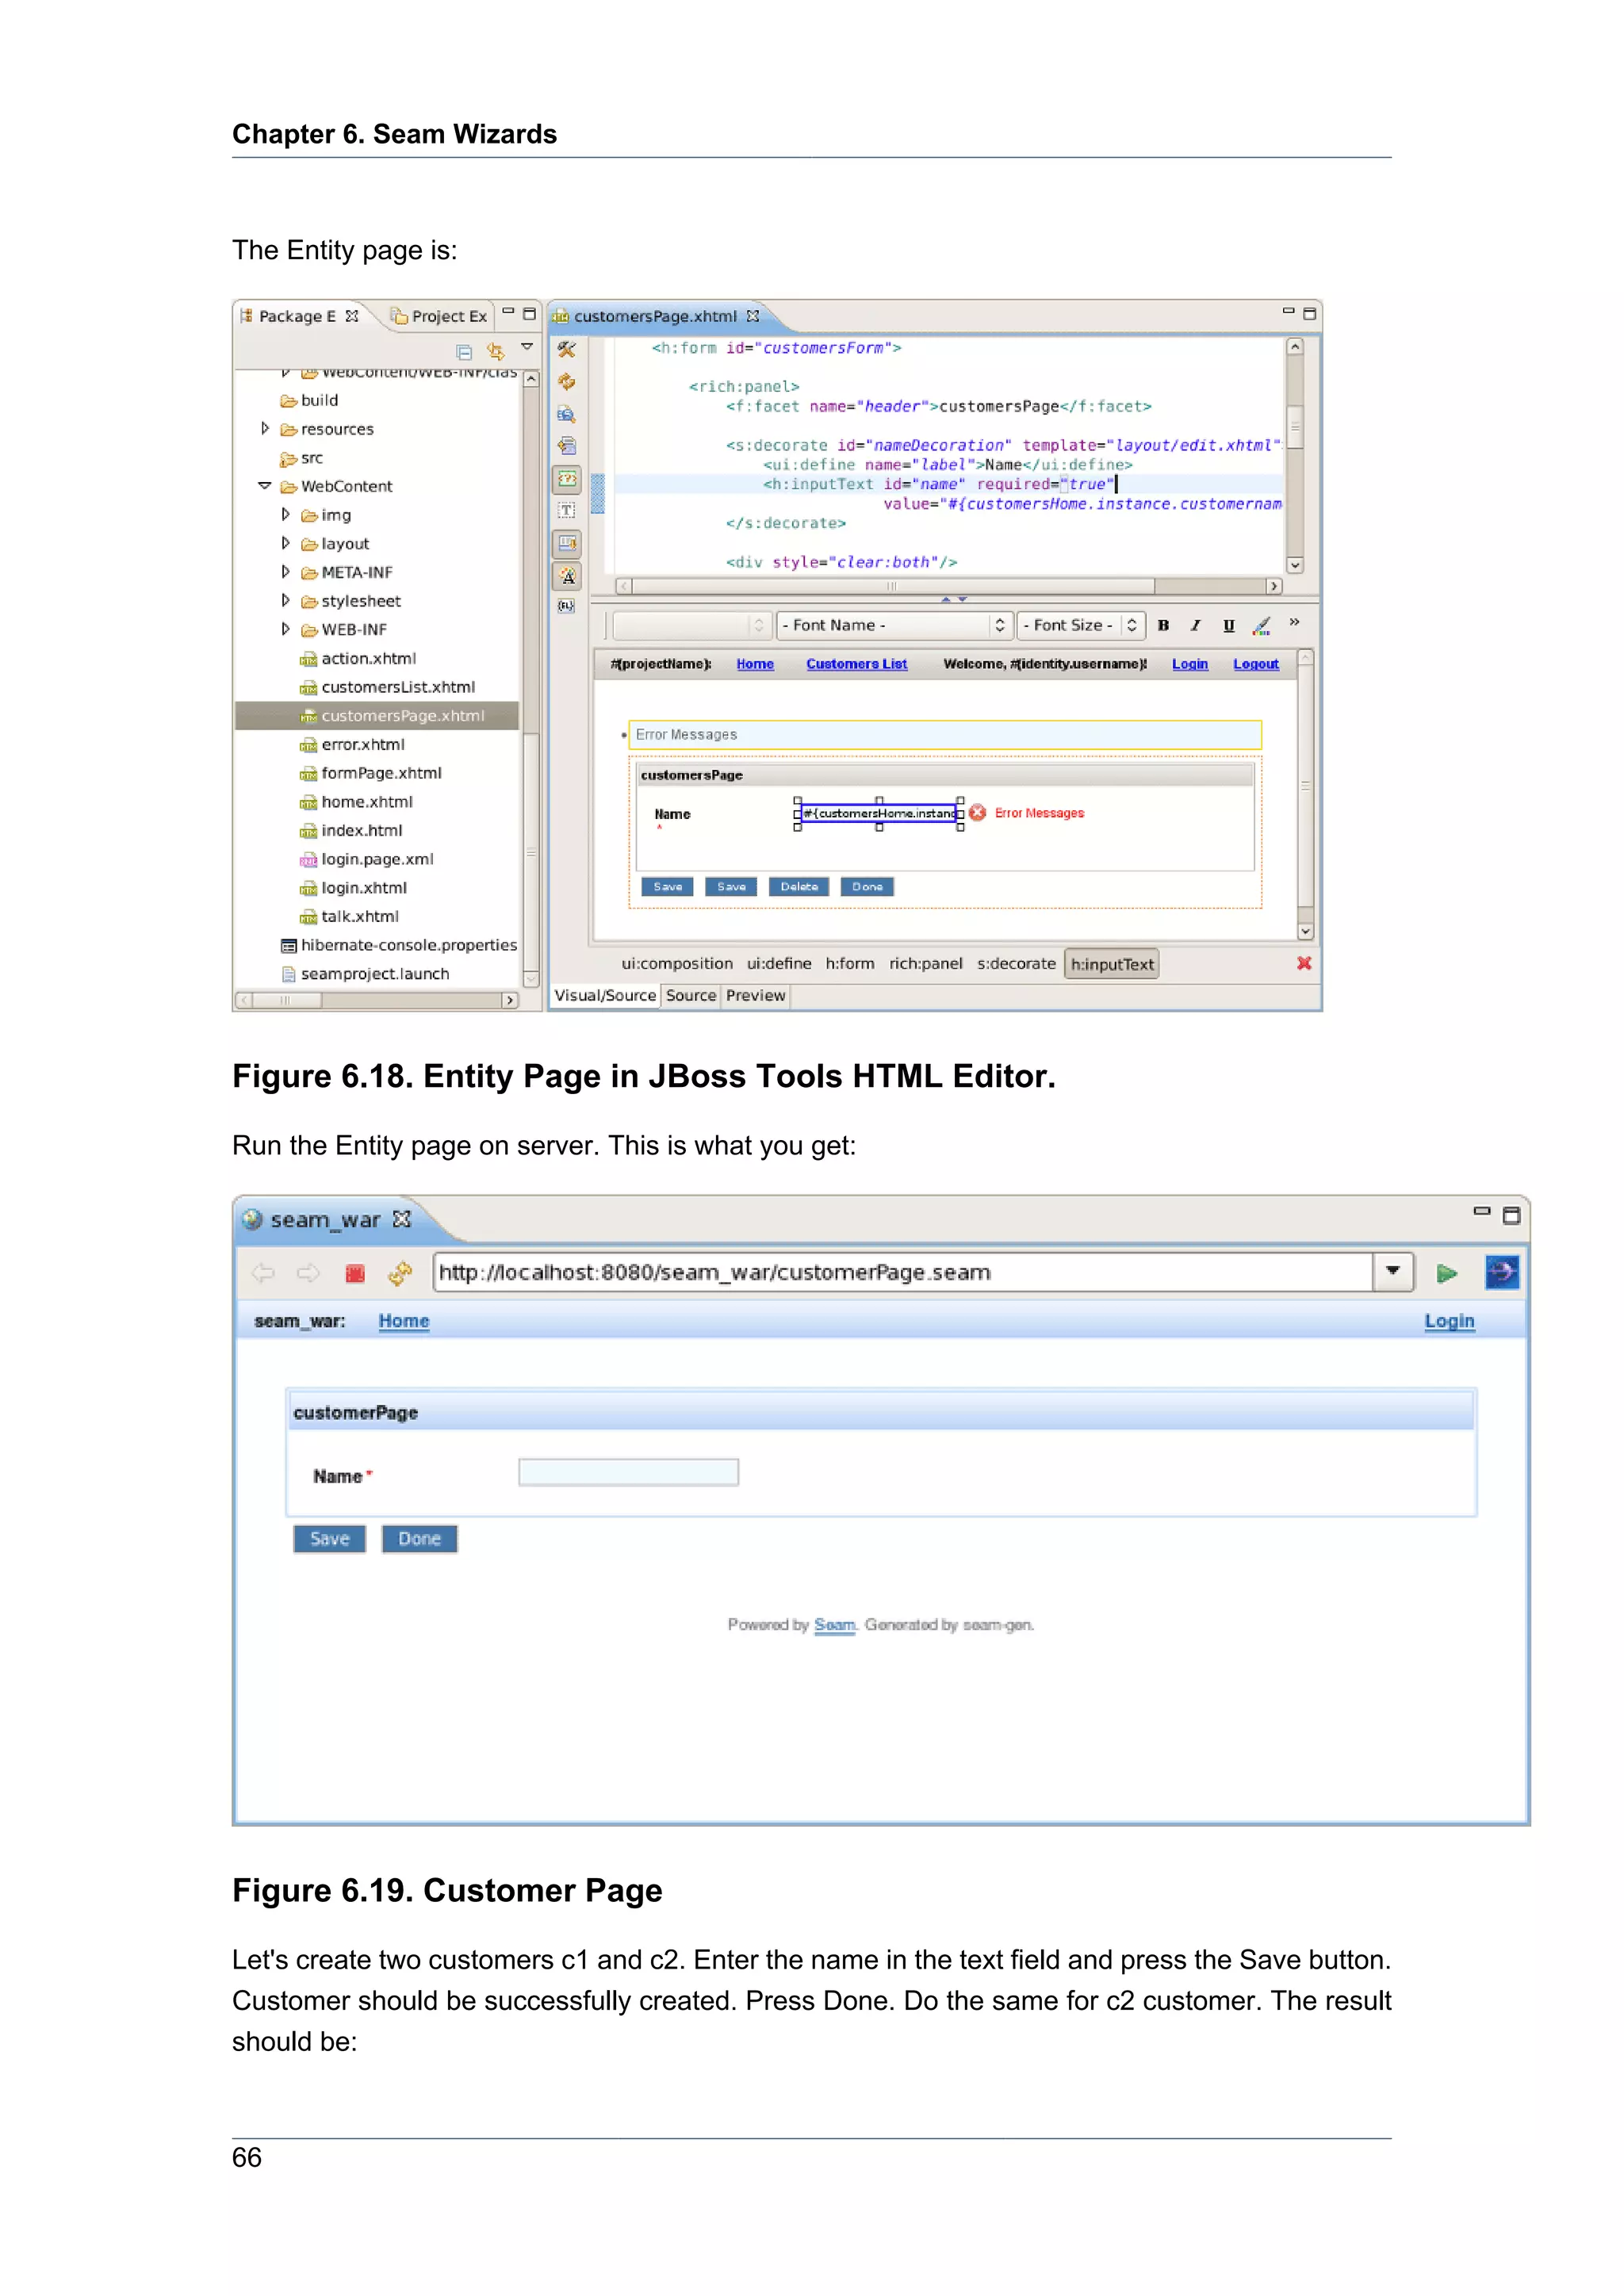1624x2296 pixels.
Task: Expand the META-INF folder
Action: [x=286, y=572]
